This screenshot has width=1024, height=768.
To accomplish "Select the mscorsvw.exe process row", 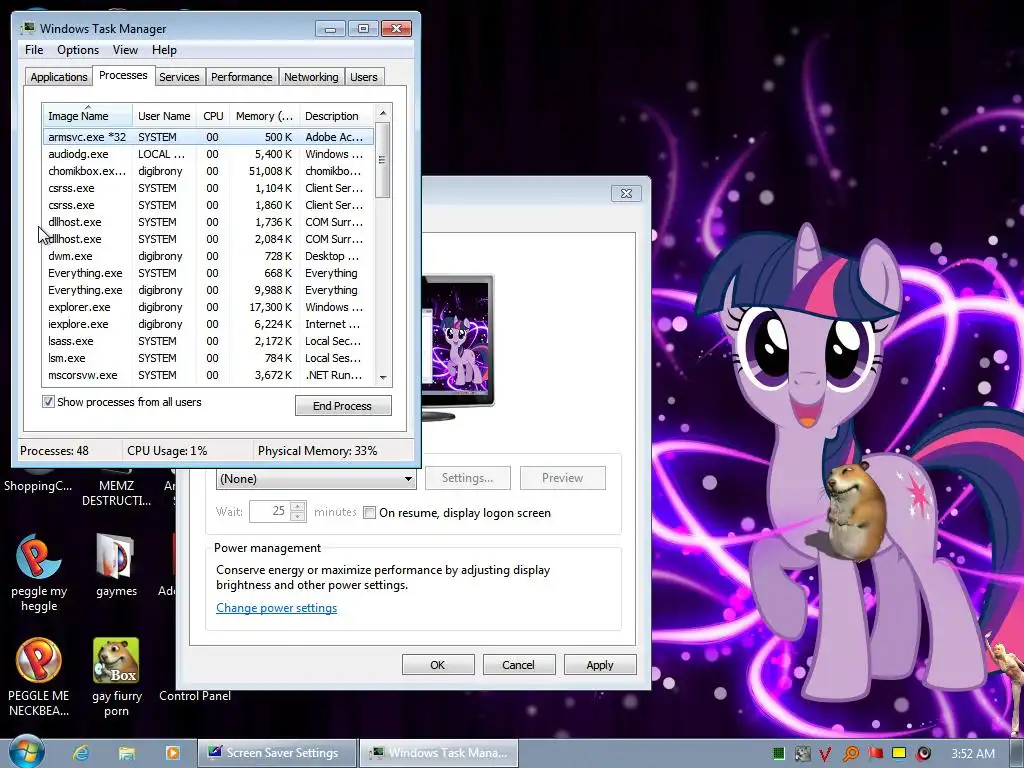I will pyautogui.click(x=209, y=375).
